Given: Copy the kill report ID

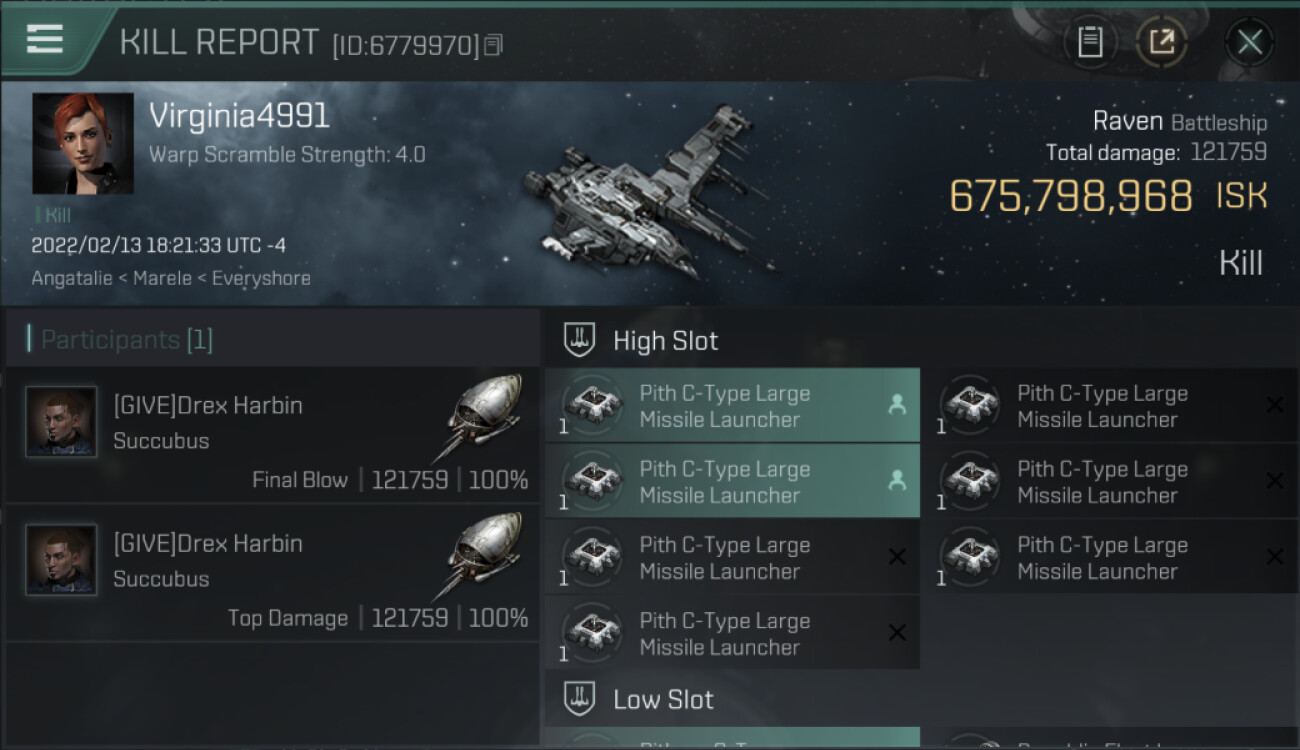Looking at the screenshot, I should pyautogui.click(x=494, y=45).
